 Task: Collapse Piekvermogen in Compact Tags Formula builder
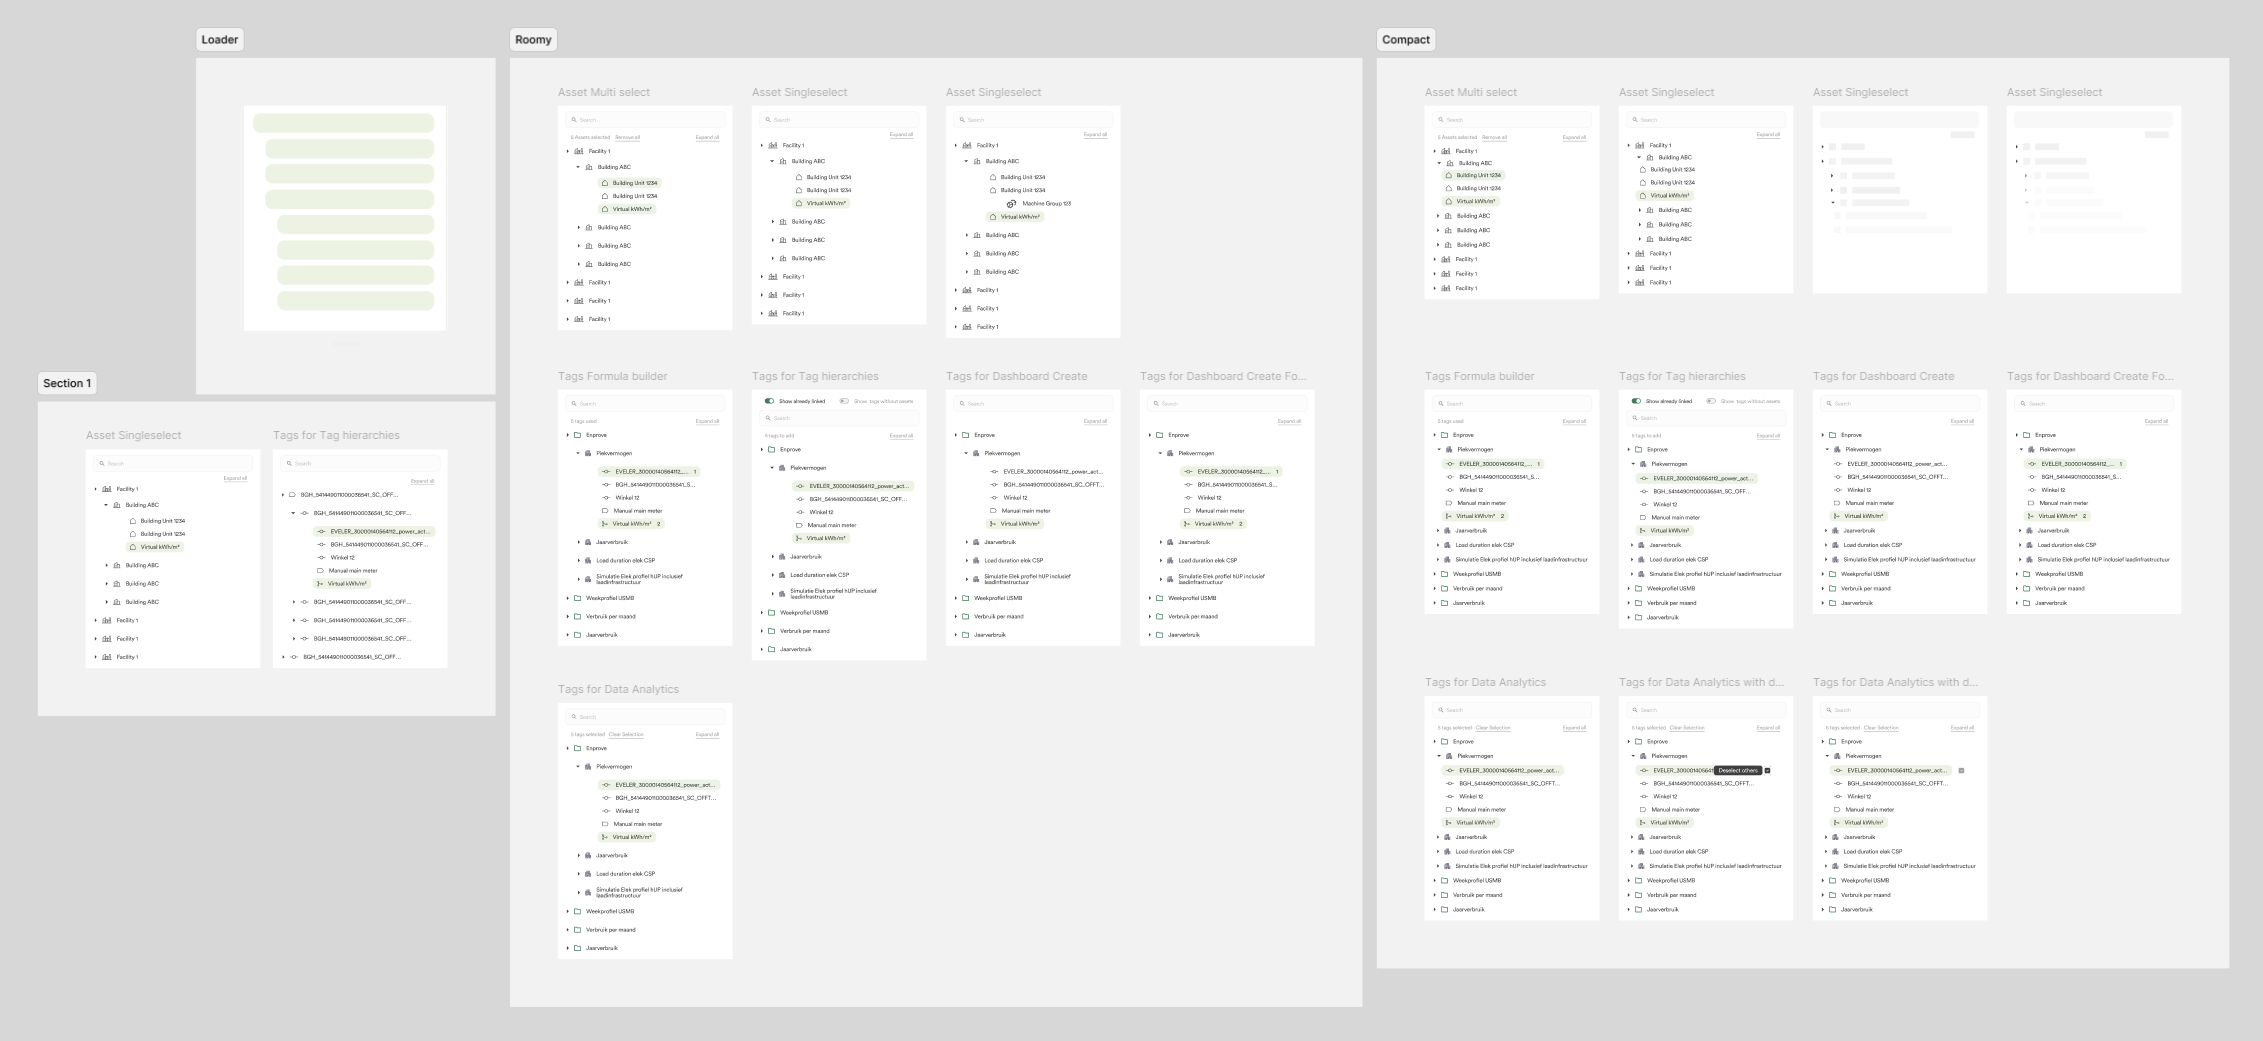coord(1439,450)
